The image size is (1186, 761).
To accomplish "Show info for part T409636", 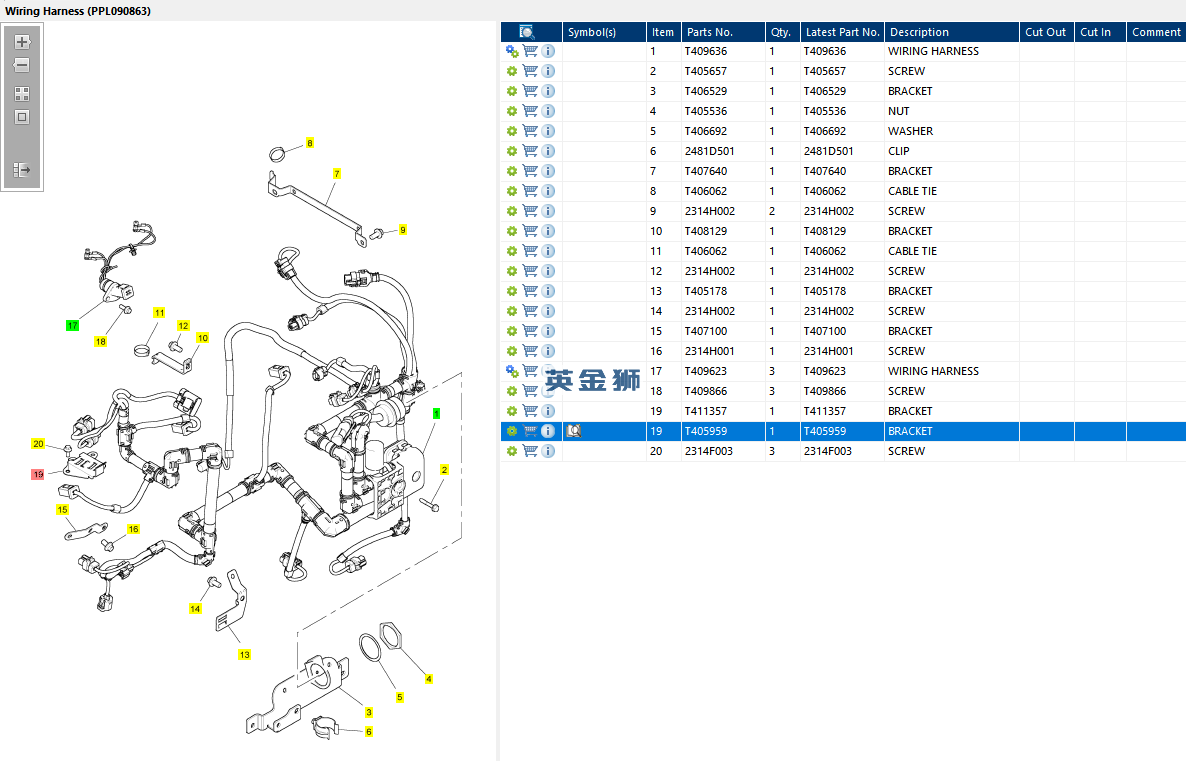I will 548,51.
